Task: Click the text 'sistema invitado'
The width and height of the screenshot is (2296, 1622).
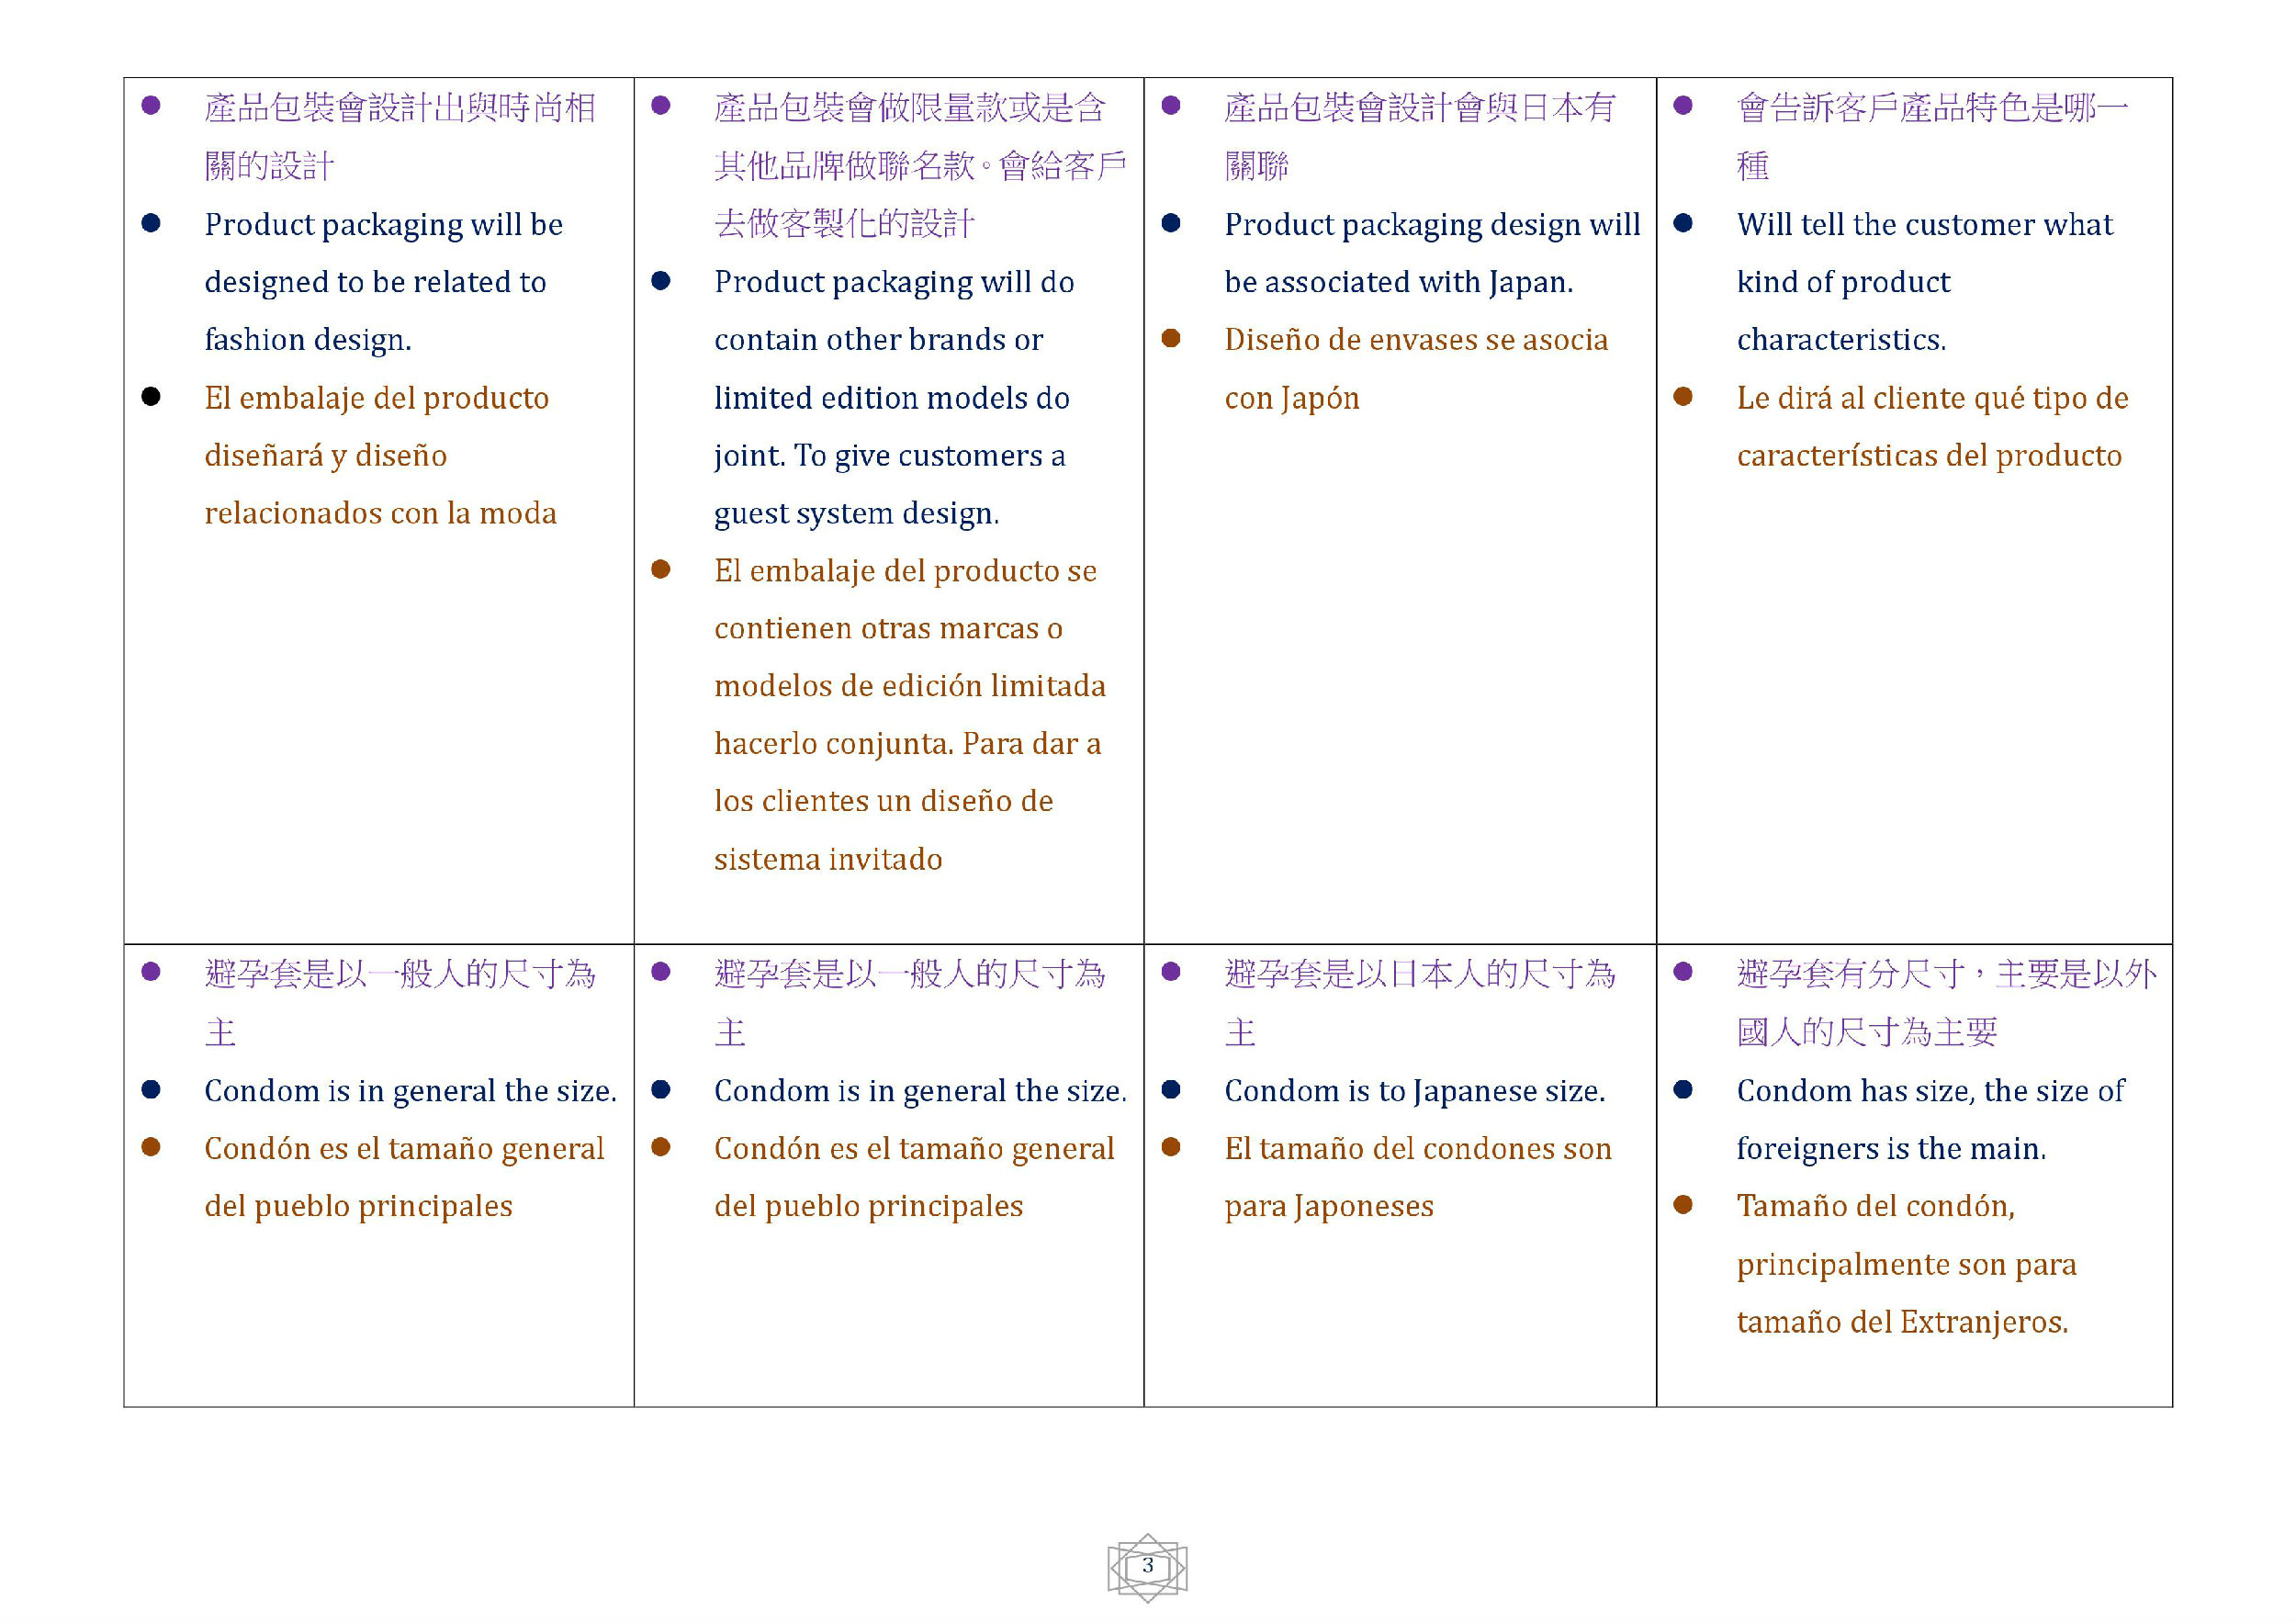Action: 828,859
